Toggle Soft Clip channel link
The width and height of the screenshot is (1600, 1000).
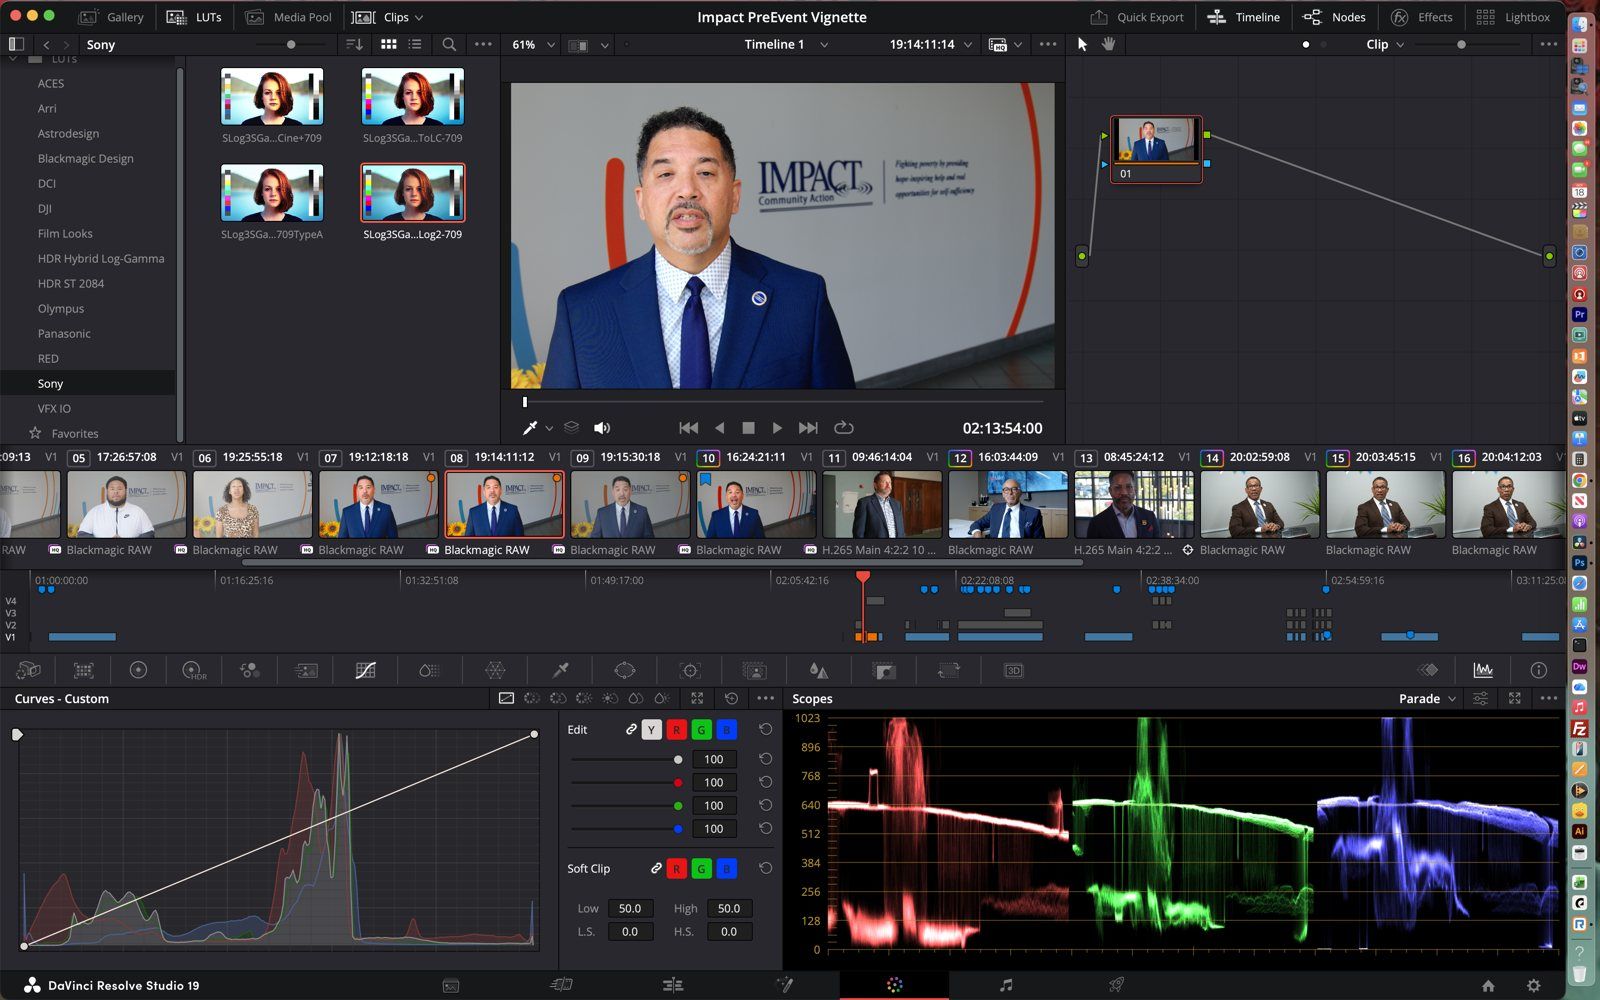coord(656,868)
